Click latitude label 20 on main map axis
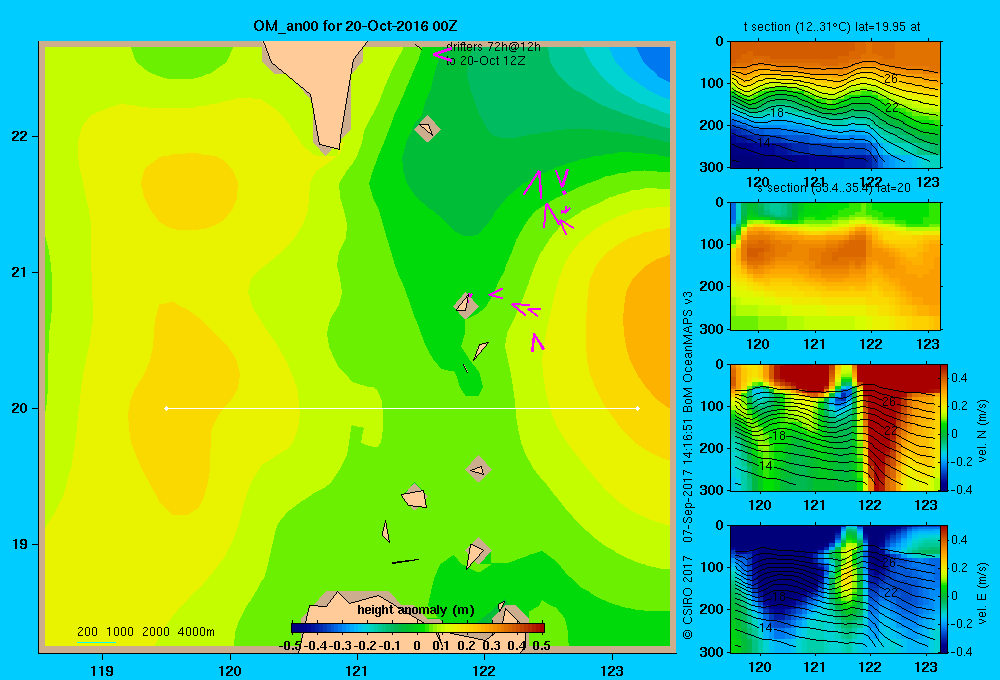Screen dimensions: 1000x680 (x=20, y=408)
